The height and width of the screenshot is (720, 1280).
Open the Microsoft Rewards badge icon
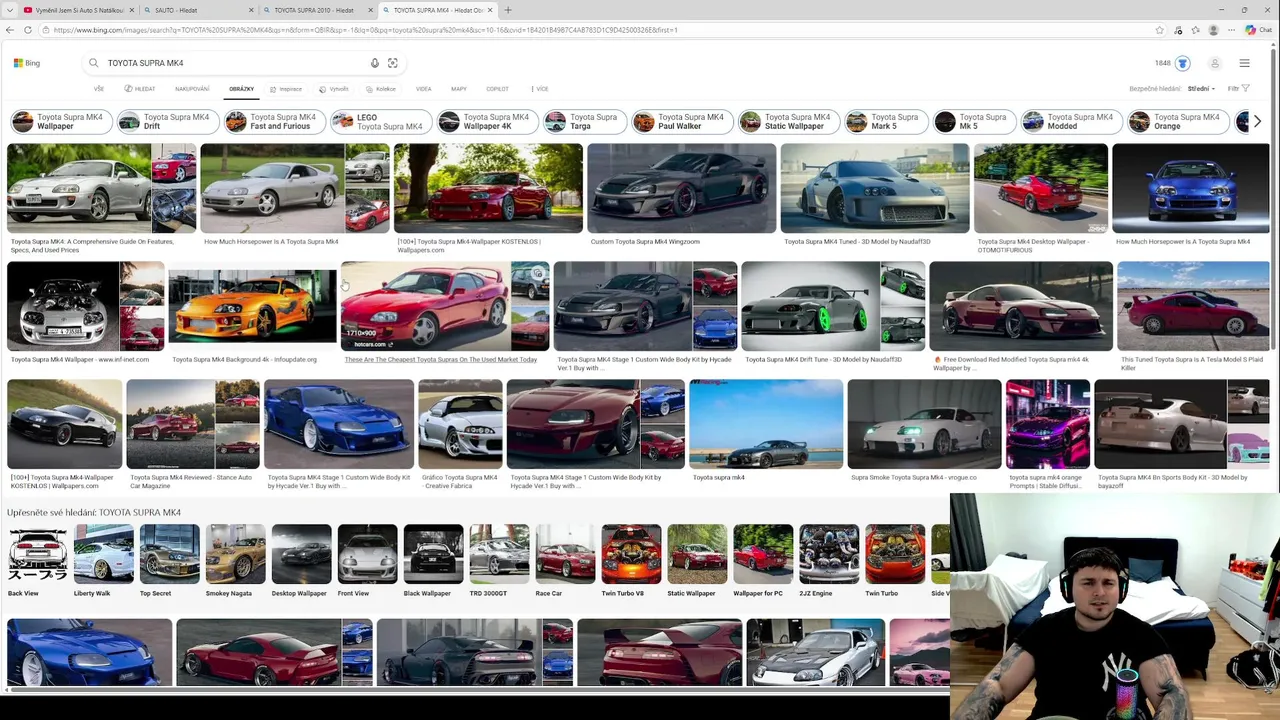point(1182,63)
